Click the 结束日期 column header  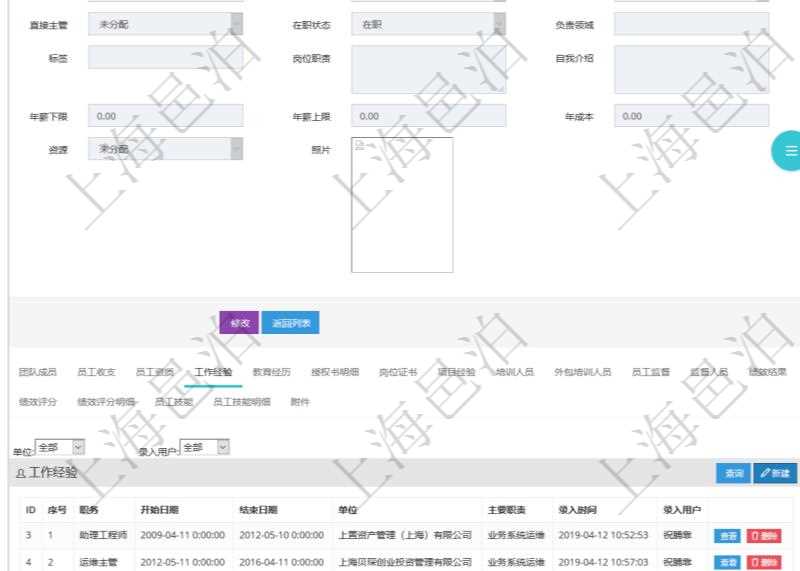[x=258, y=509]
